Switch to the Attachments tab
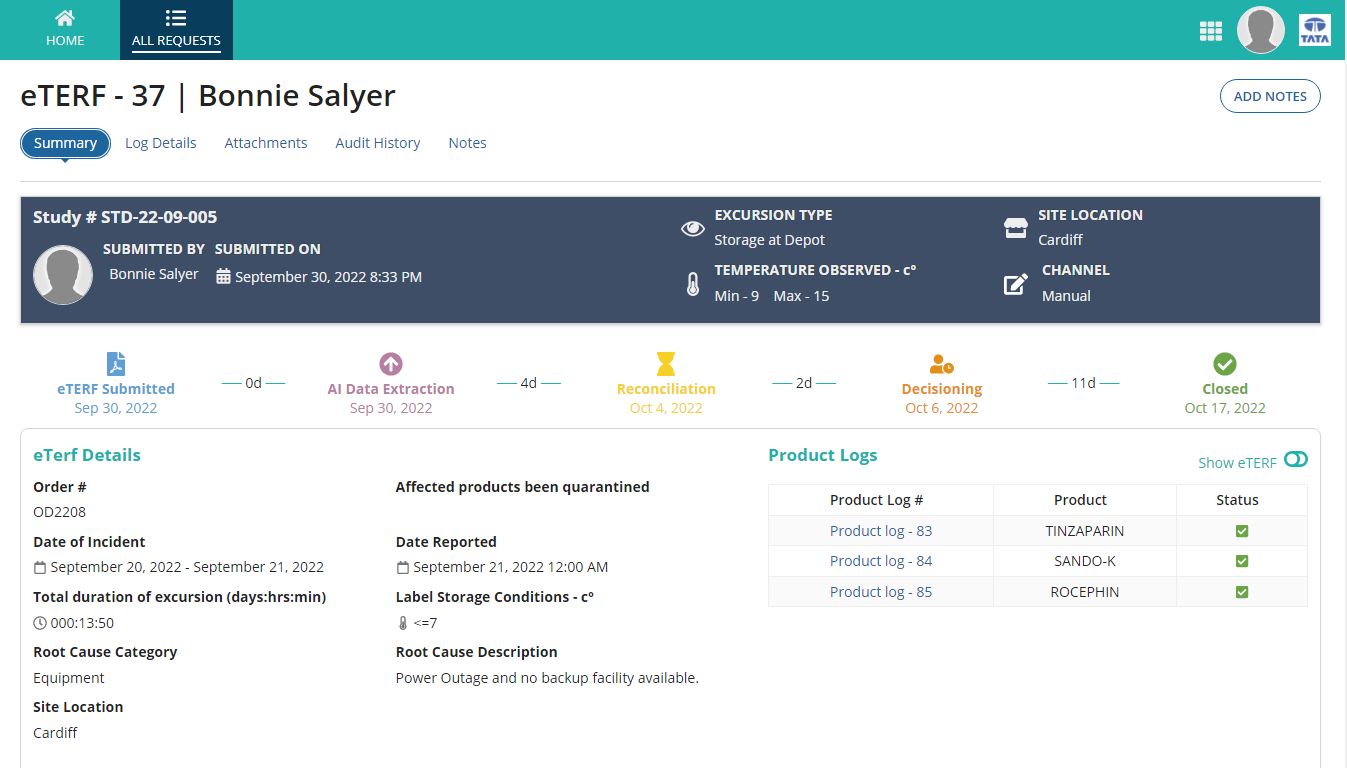Screen dimensions: 1347x768 point(265,143)
